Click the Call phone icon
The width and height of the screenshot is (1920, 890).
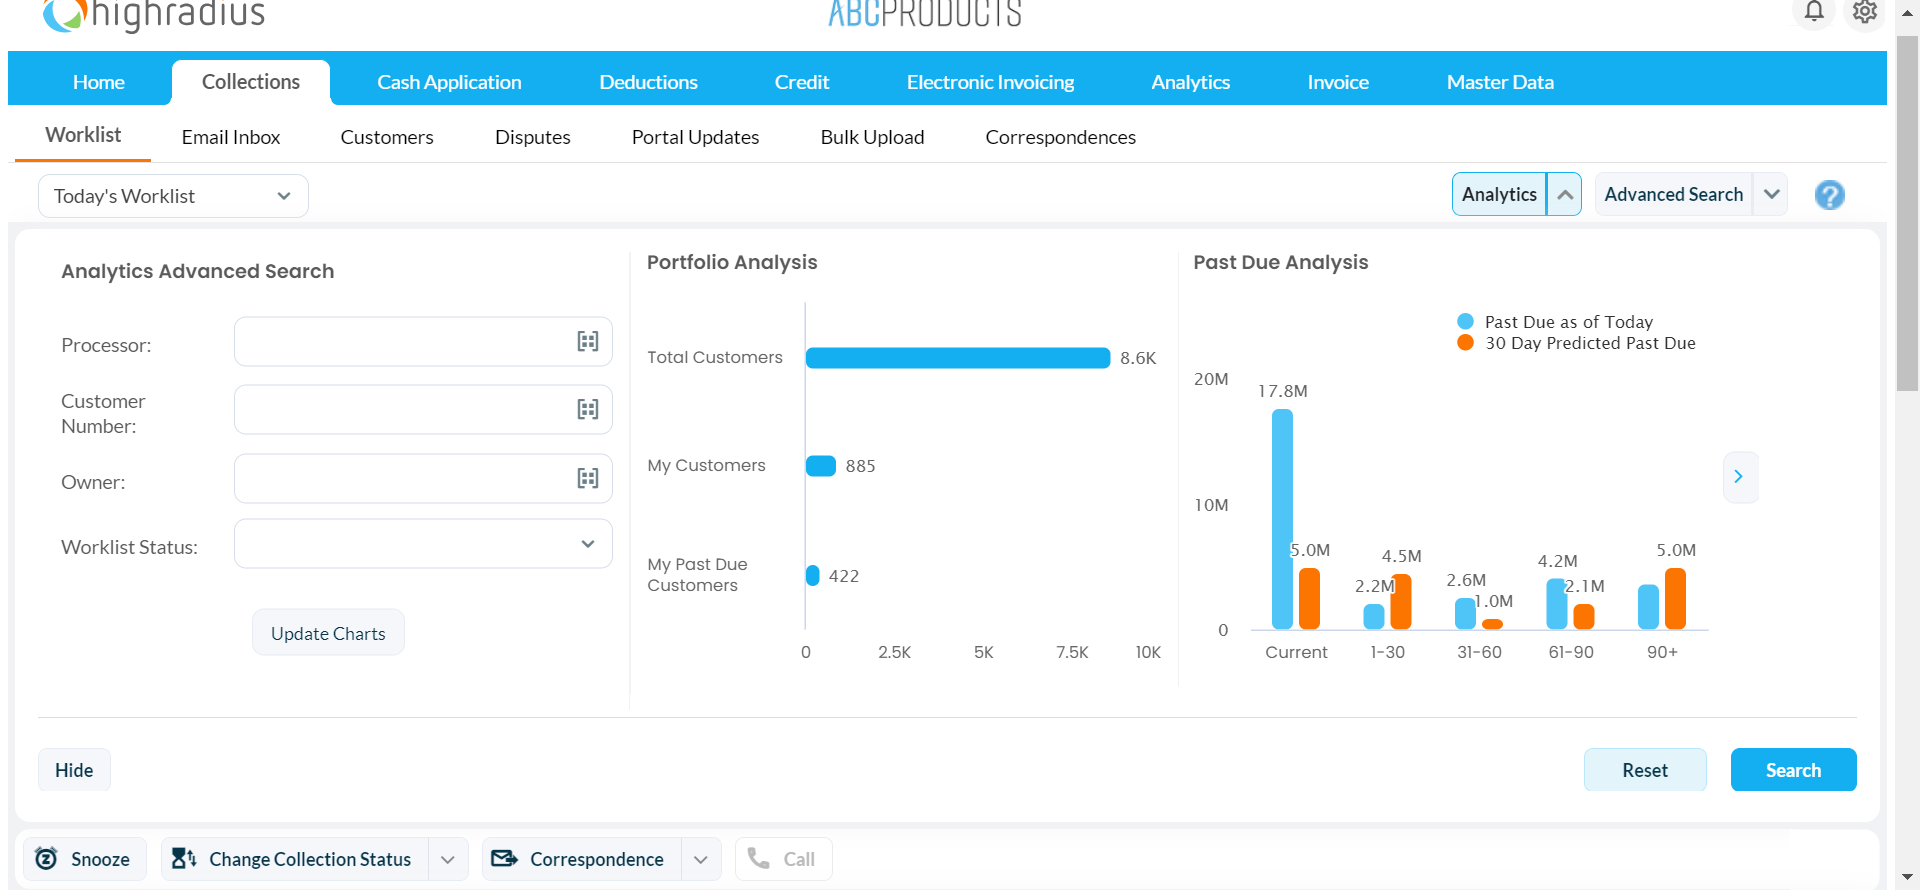tap(759, 859)
